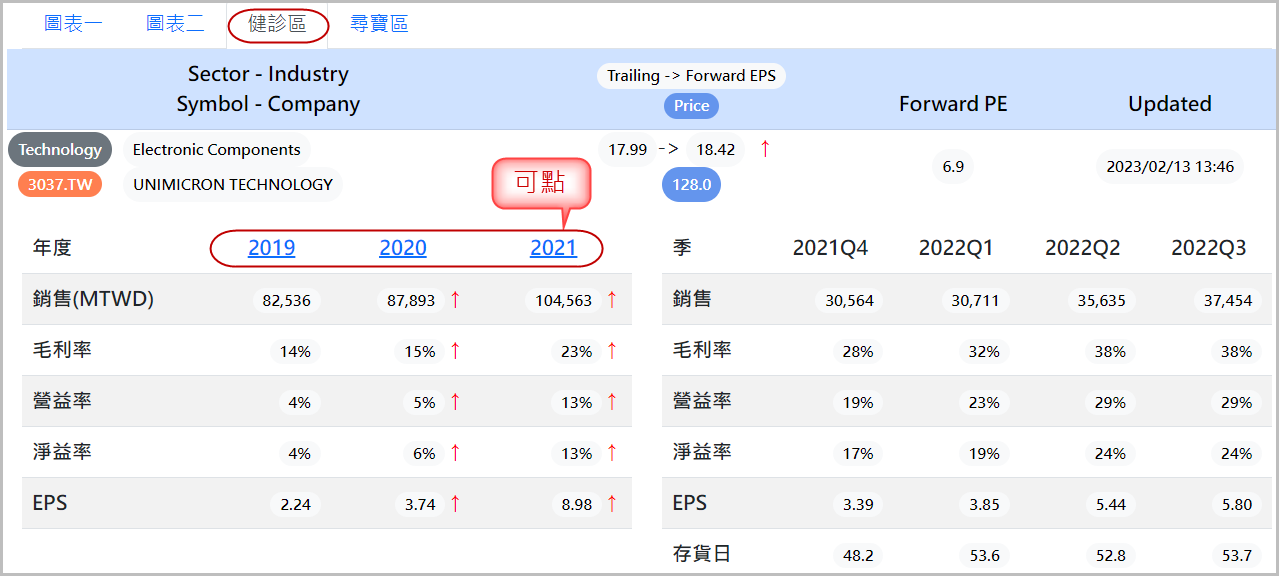Switch to the 圖表一 tab
The image size is (1279, 576).
(x=73, y=24)
